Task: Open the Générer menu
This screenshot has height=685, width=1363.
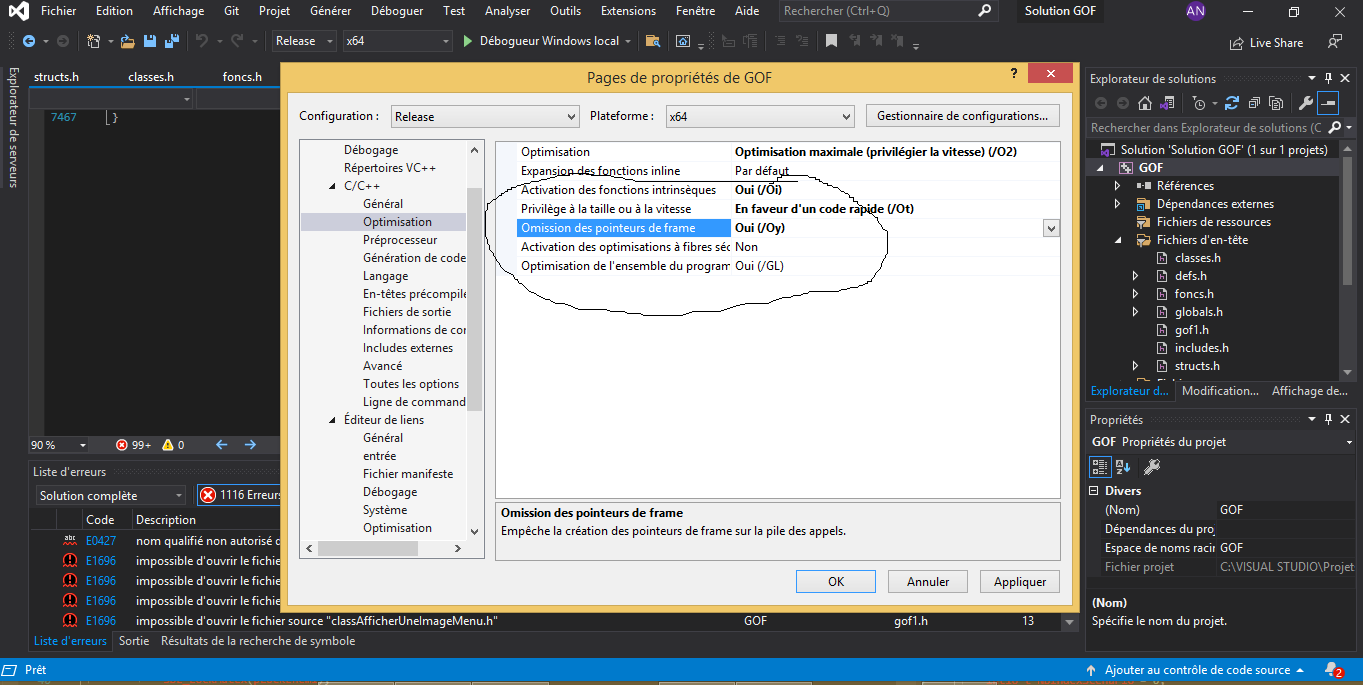Action: click(x=330, y=11)
